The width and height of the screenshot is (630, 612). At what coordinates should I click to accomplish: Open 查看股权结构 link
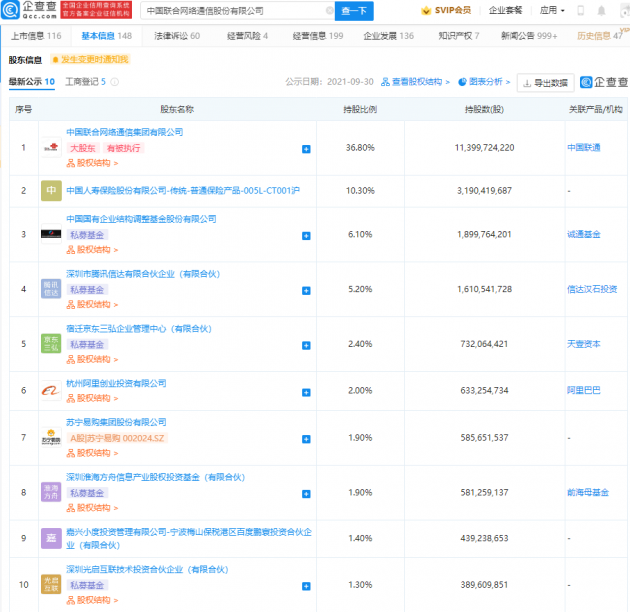[415, 82]
